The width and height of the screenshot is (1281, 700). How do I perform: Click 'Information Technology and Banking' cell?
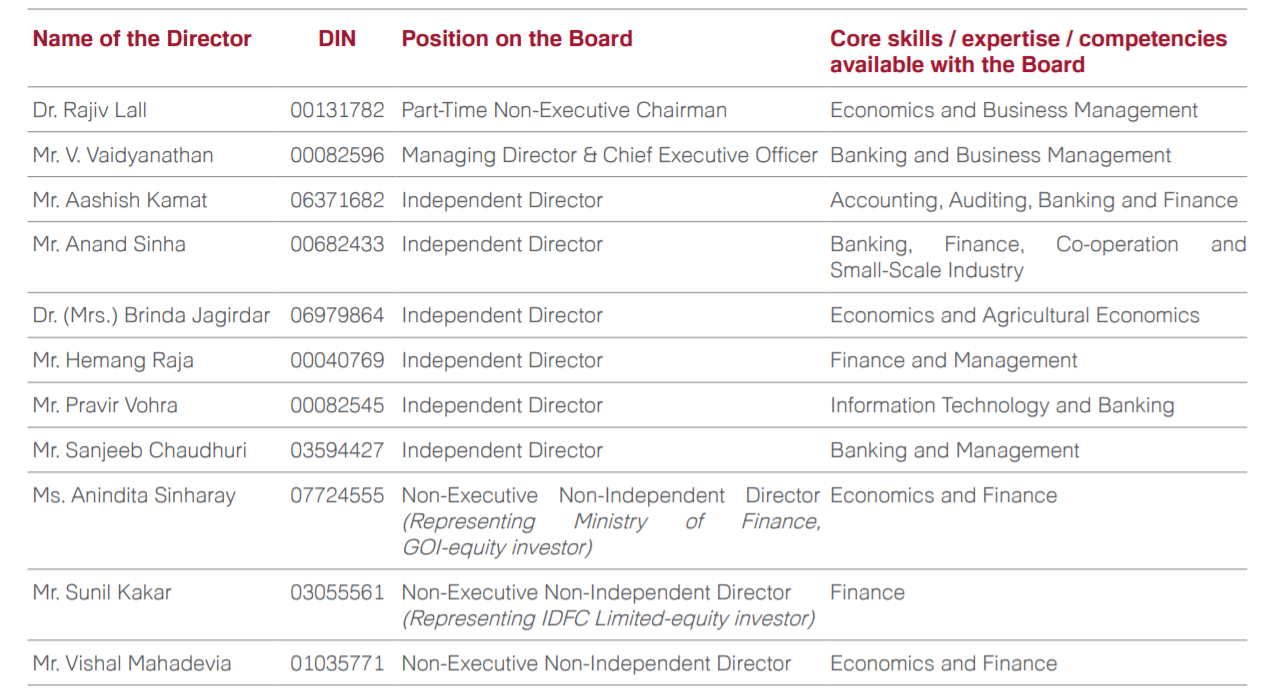(1002, 405)
